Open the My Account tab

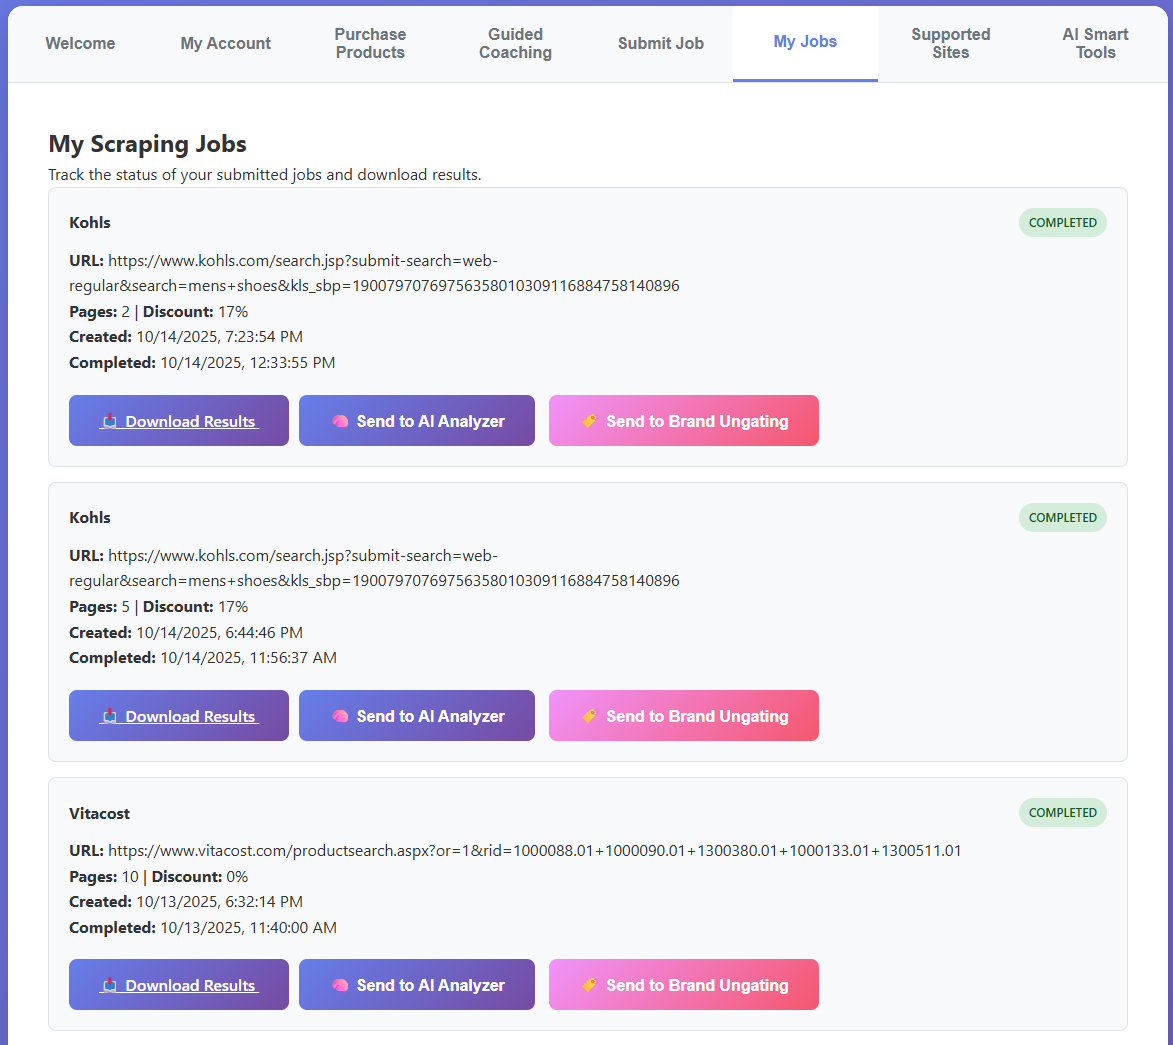(225, 43)
